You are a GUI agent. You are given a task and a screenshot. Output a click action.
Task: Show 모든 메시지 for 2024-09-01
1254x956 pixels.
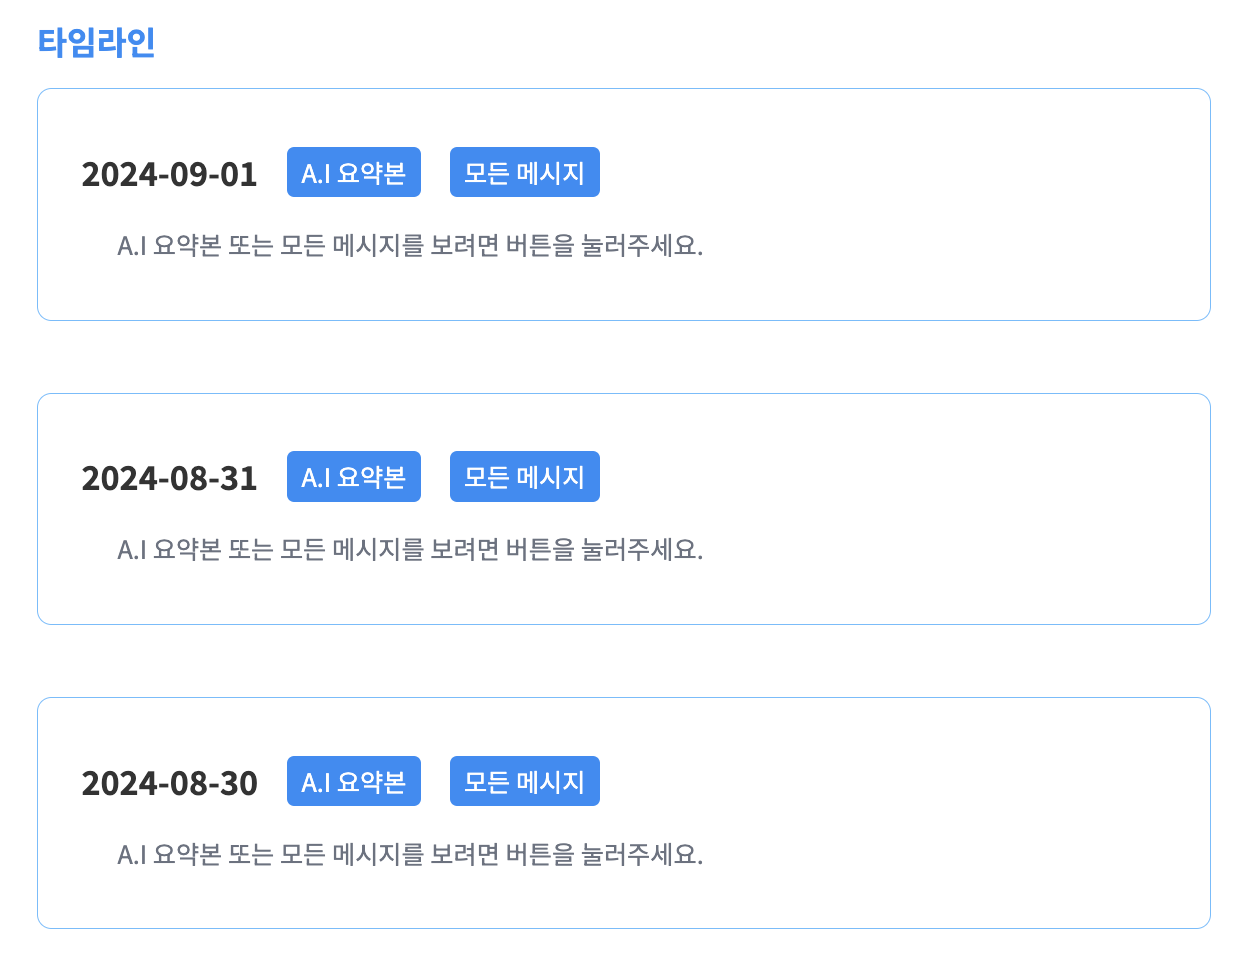[524, 173]
